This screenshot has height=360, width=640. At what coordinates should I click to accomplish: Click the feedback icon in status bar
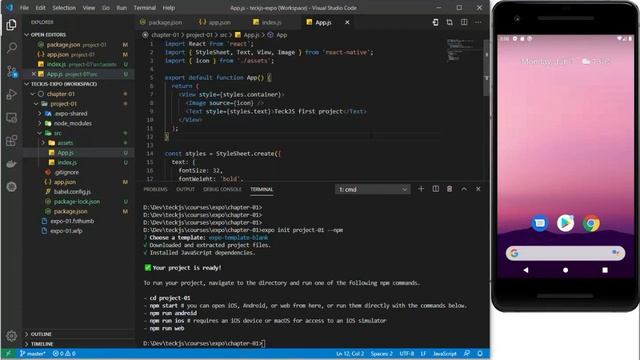pyautogui.click(x=467, y=353)
